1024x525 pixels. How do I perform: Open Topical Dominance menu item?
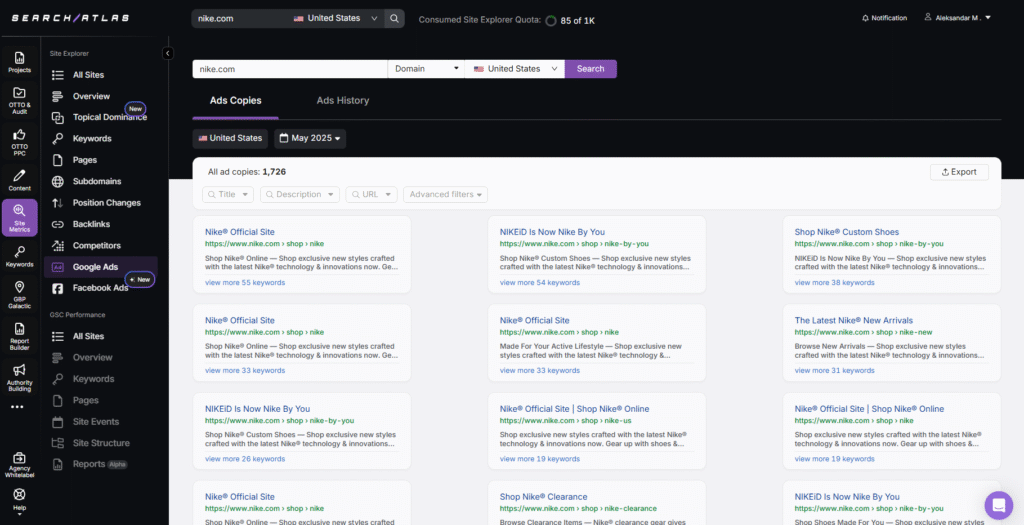pos(110,118)
